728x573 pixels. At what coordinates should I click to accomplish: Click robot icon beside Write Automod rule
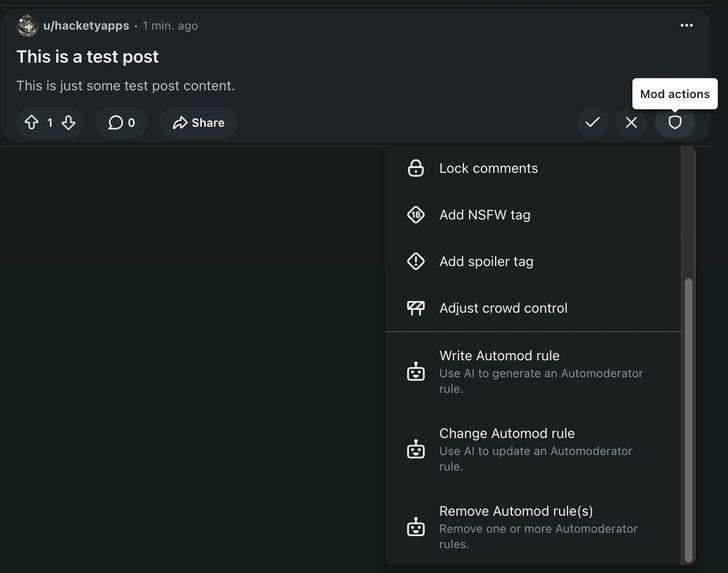pos(416,371)
